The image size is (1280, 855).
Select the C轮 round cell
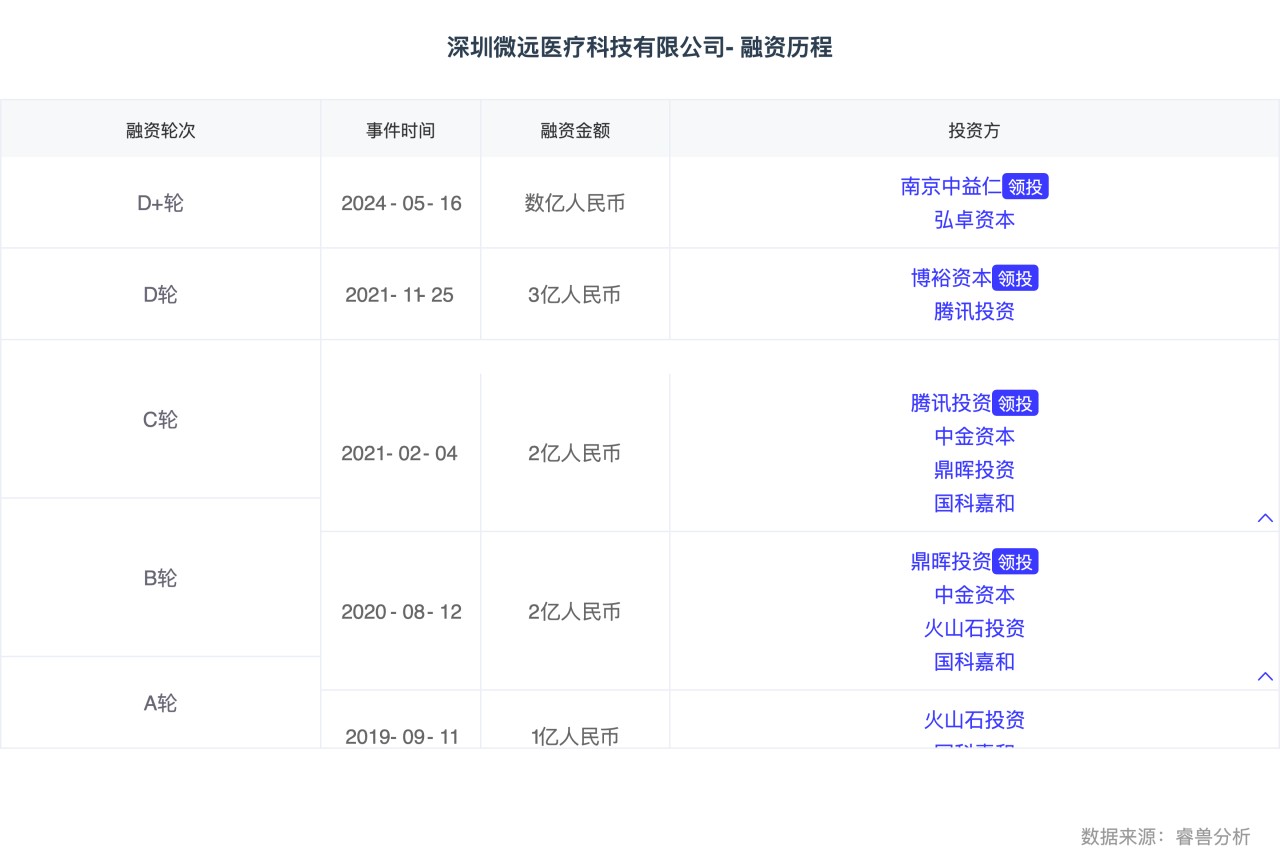pos(160,420)
